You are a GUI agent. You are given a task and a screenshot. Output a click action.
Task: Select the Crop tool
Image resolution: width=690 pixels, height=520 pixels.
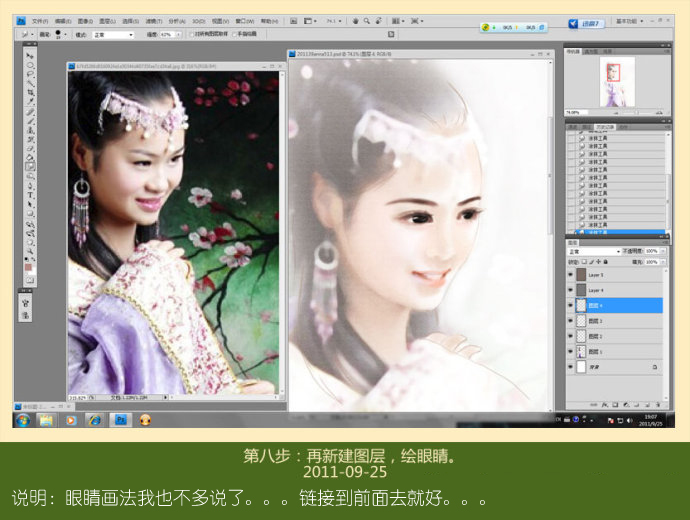(30, 92)
